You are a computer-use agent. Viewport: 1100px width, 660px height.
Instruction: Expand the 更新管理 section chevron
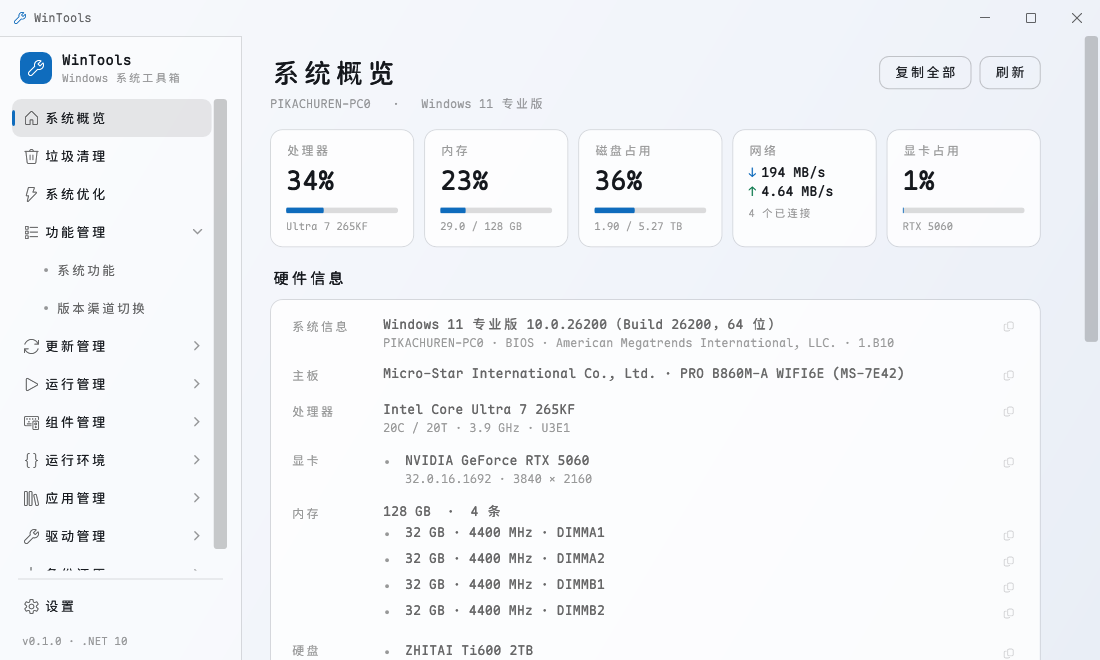tap(197, 346)
